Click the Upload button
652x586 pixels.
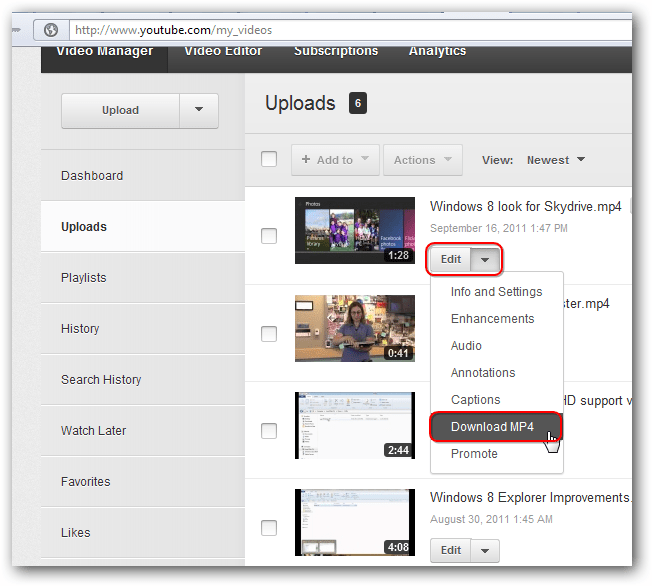click(x=121, y=110)
